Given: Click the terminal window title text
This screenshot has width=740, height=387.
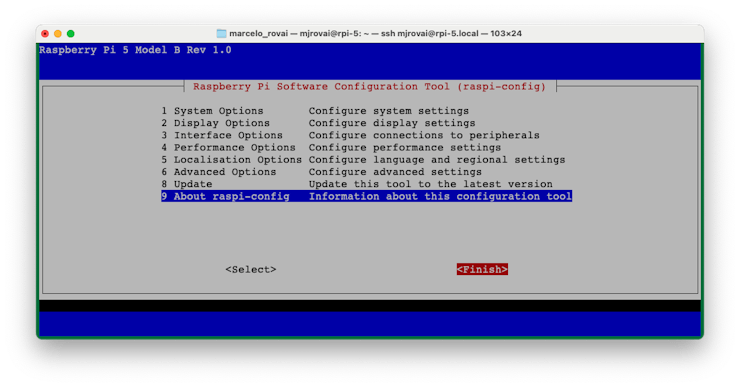Looking at the screenshot, I should 375,34.
